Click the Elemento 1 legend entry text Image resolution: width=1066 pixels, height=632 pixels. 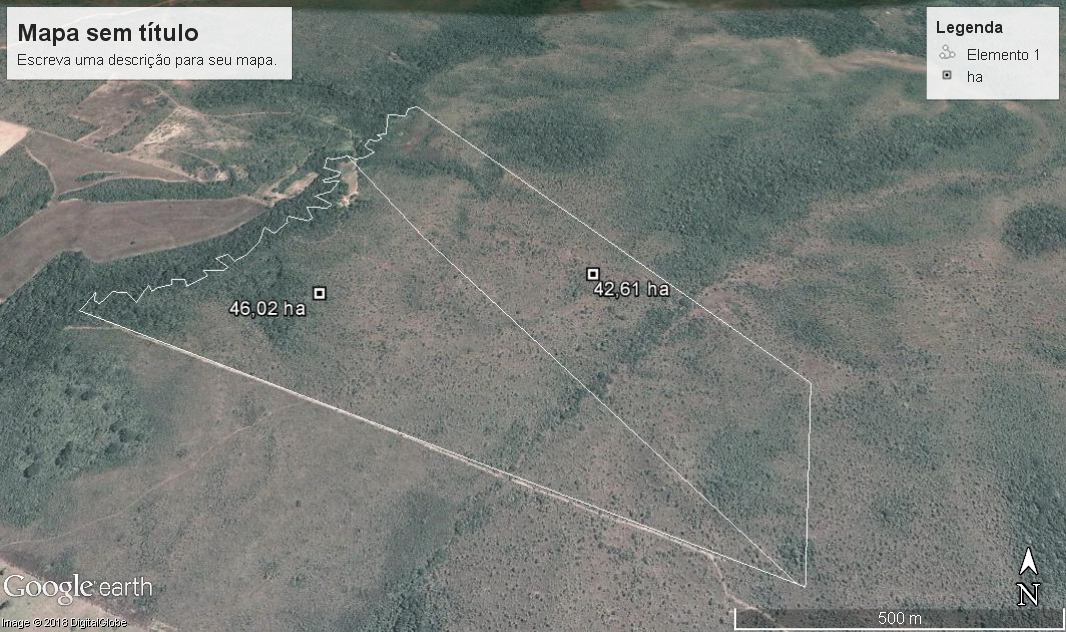tap(1003, 54)
